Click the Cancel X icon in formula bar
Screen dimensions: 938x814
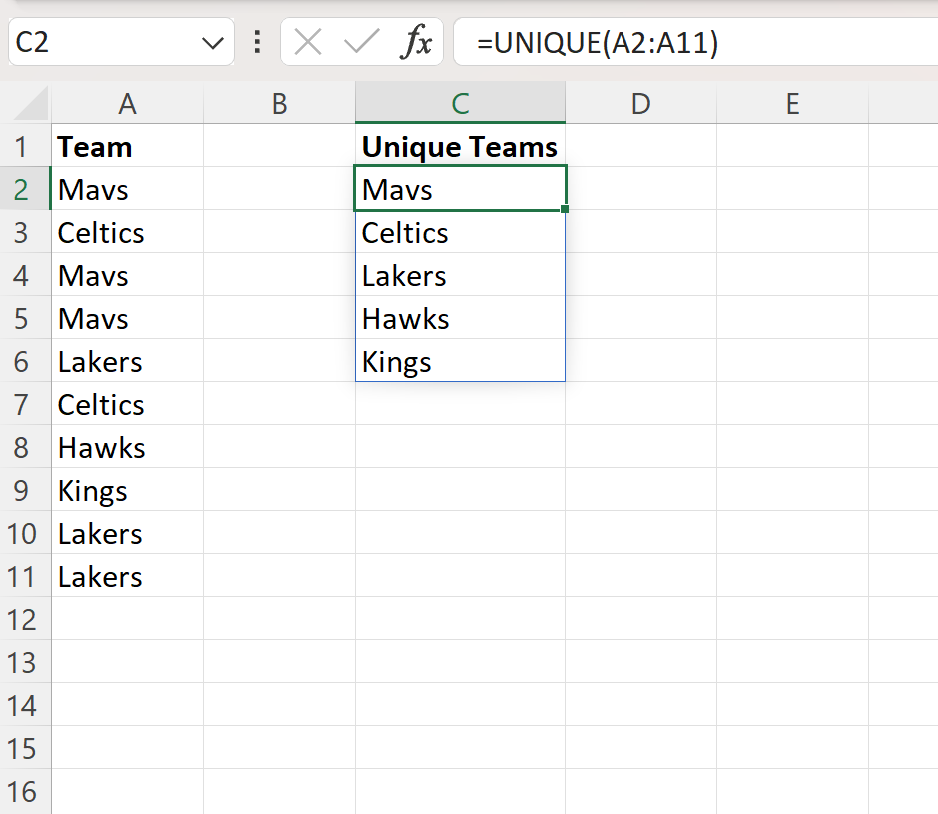(308, 43)
